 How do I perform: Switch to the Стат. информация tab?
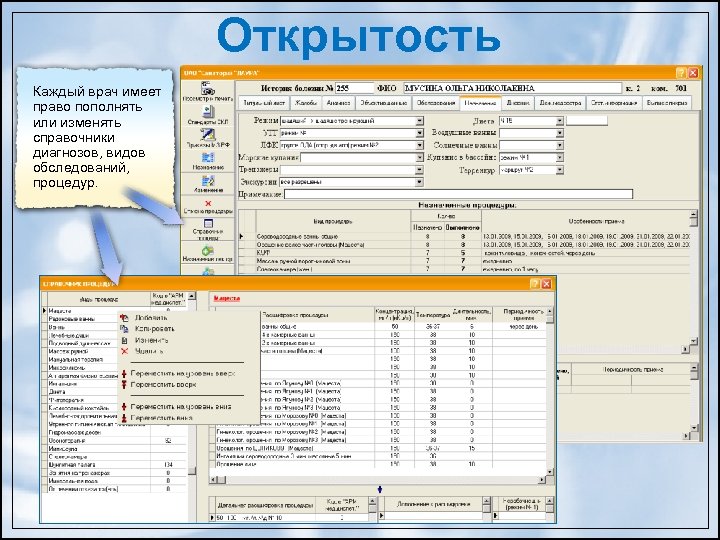613,103
